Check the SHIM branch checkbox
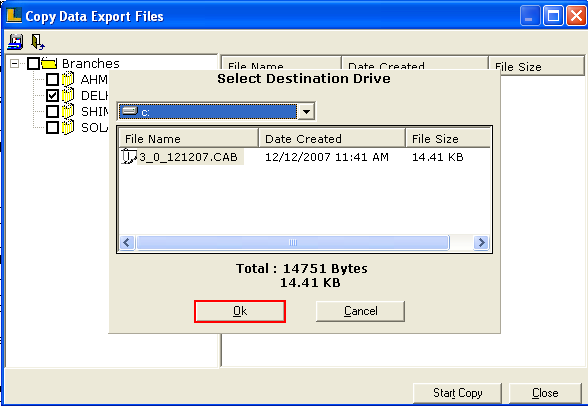 click(52, 111)
